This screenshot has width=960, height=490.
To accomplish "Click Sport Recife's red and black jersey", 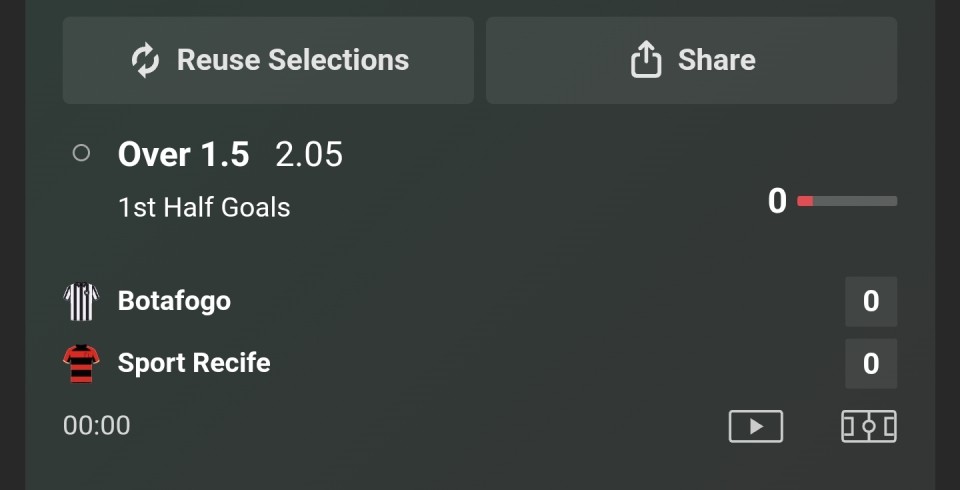I will [81, 363].
